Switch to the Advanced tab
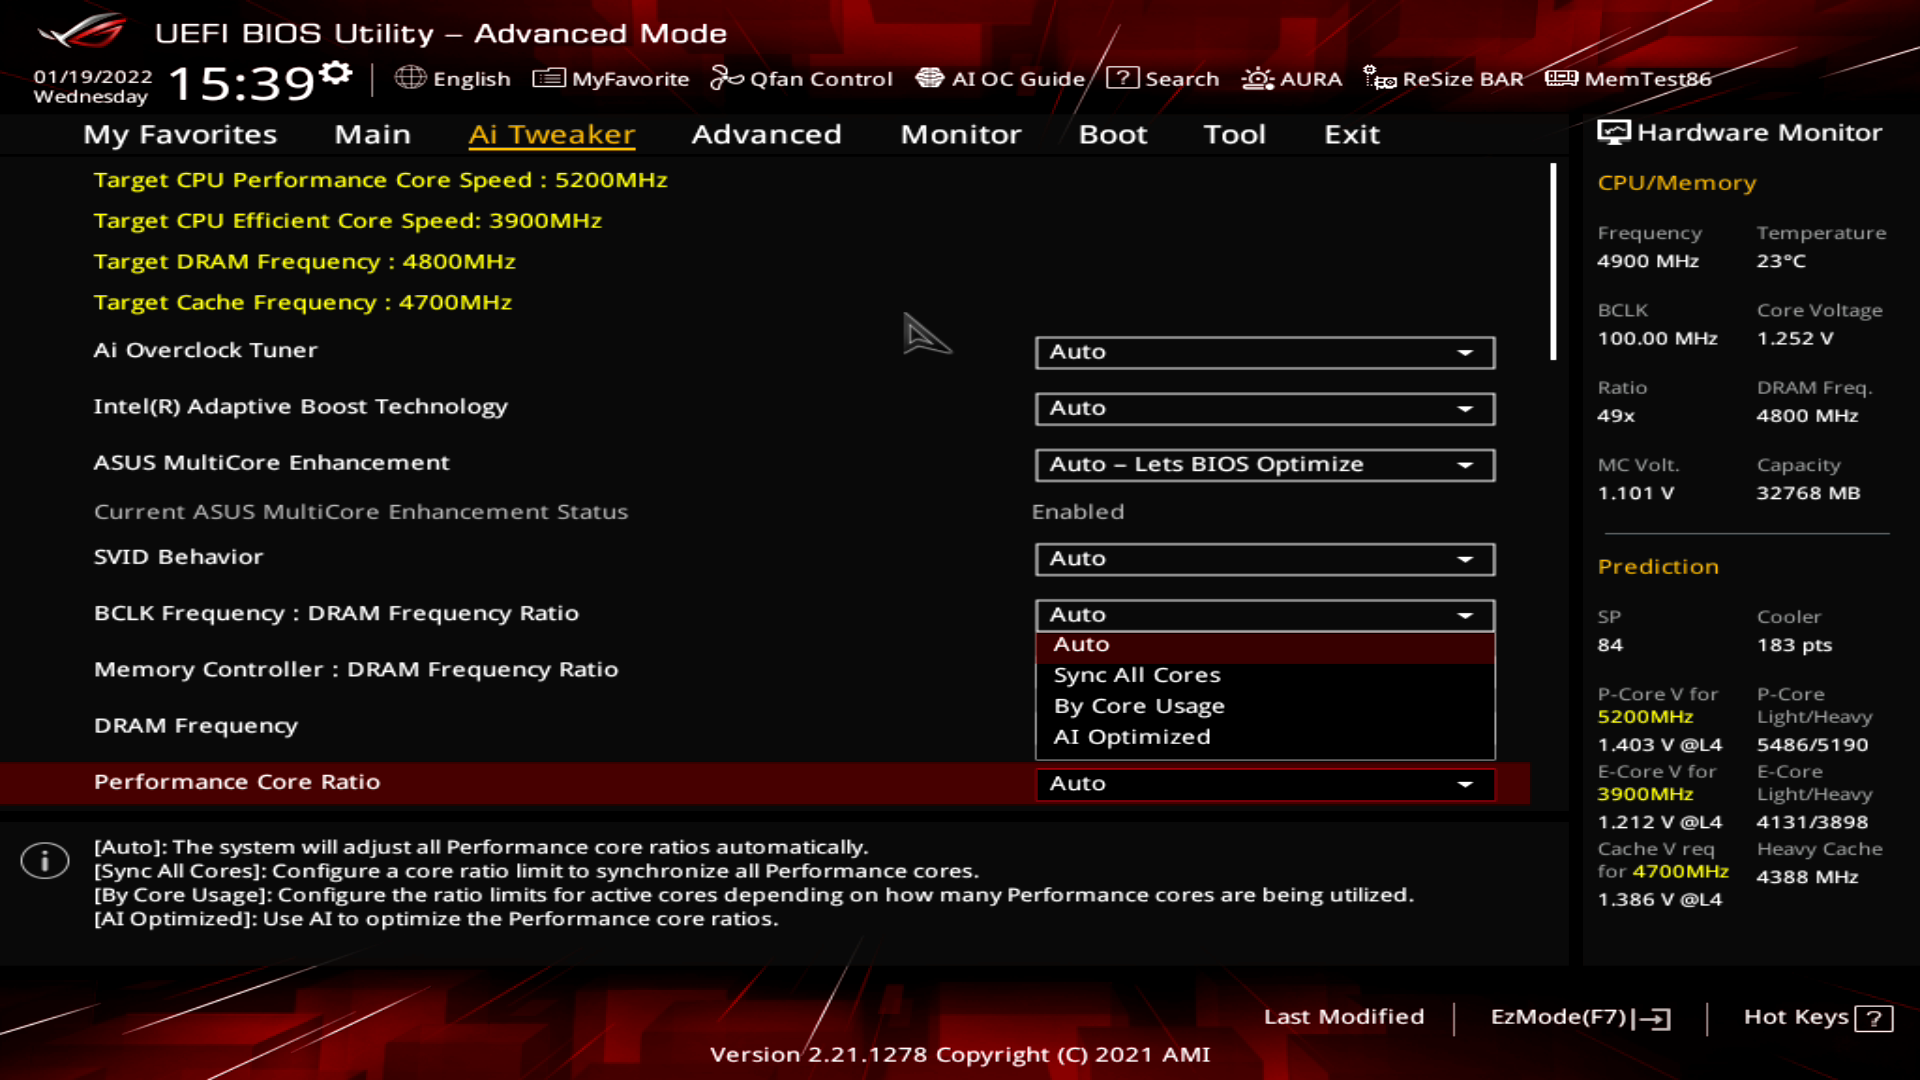Viewport: 1920px width, 1080px height. (766, 134)
